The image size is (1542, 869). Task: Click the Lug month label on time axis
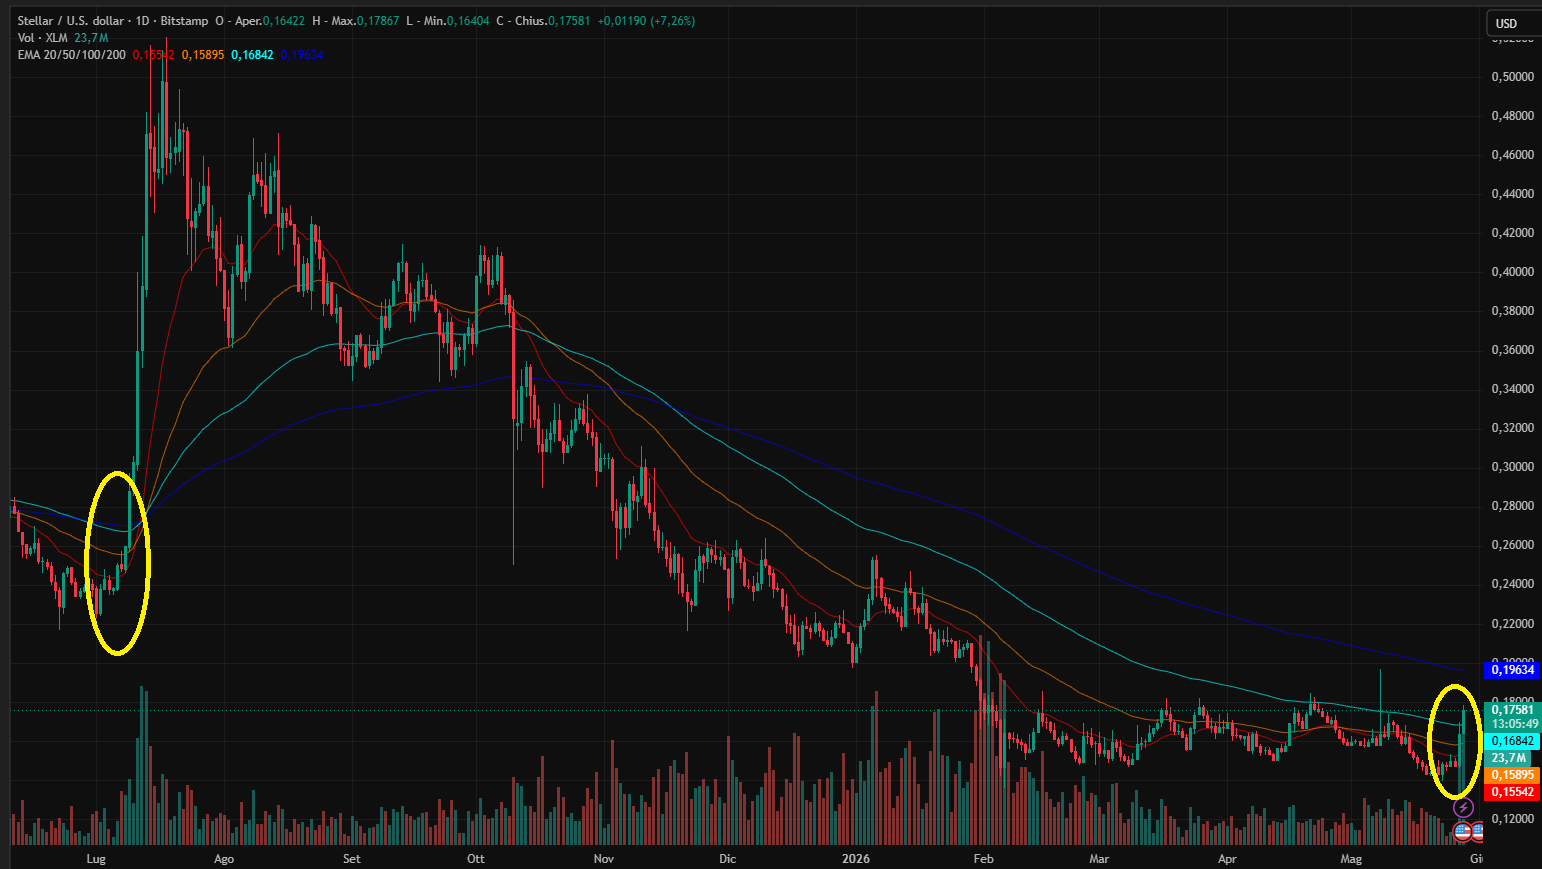[x=96, y=859]
